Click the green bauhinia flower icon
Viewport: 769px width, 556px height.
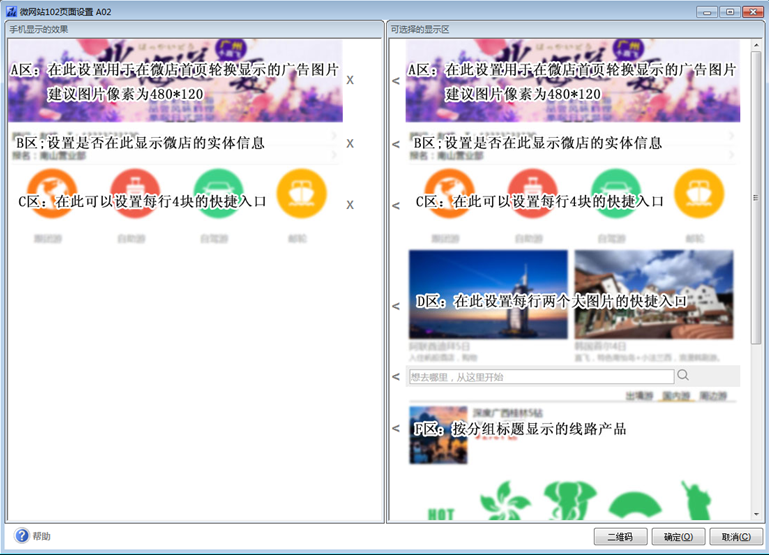(505, 501)
